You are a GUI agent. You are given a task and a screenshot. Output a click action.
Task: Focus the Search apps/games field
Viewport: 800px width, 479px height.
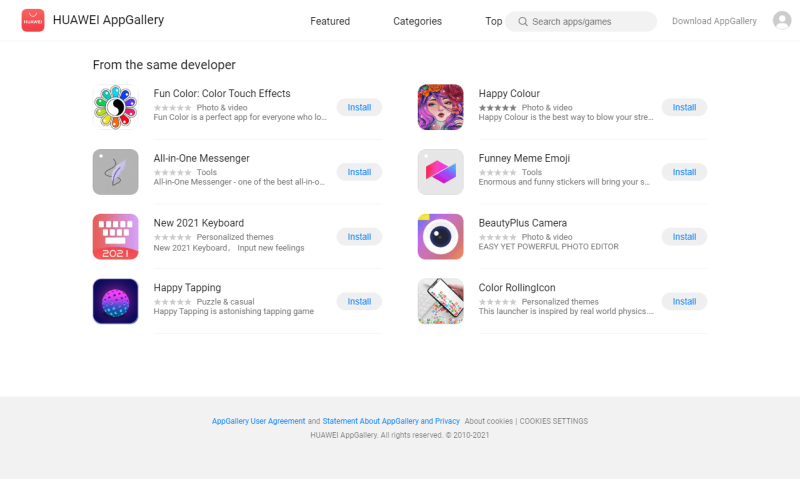point(581,21)
